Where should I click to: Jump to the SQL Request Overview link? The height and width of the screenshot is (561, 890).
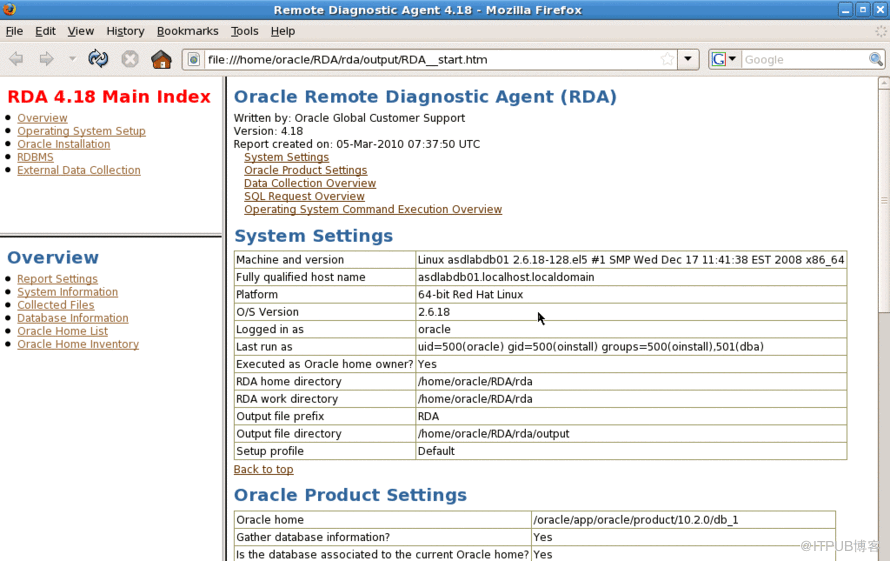click(x=304, y=196)
